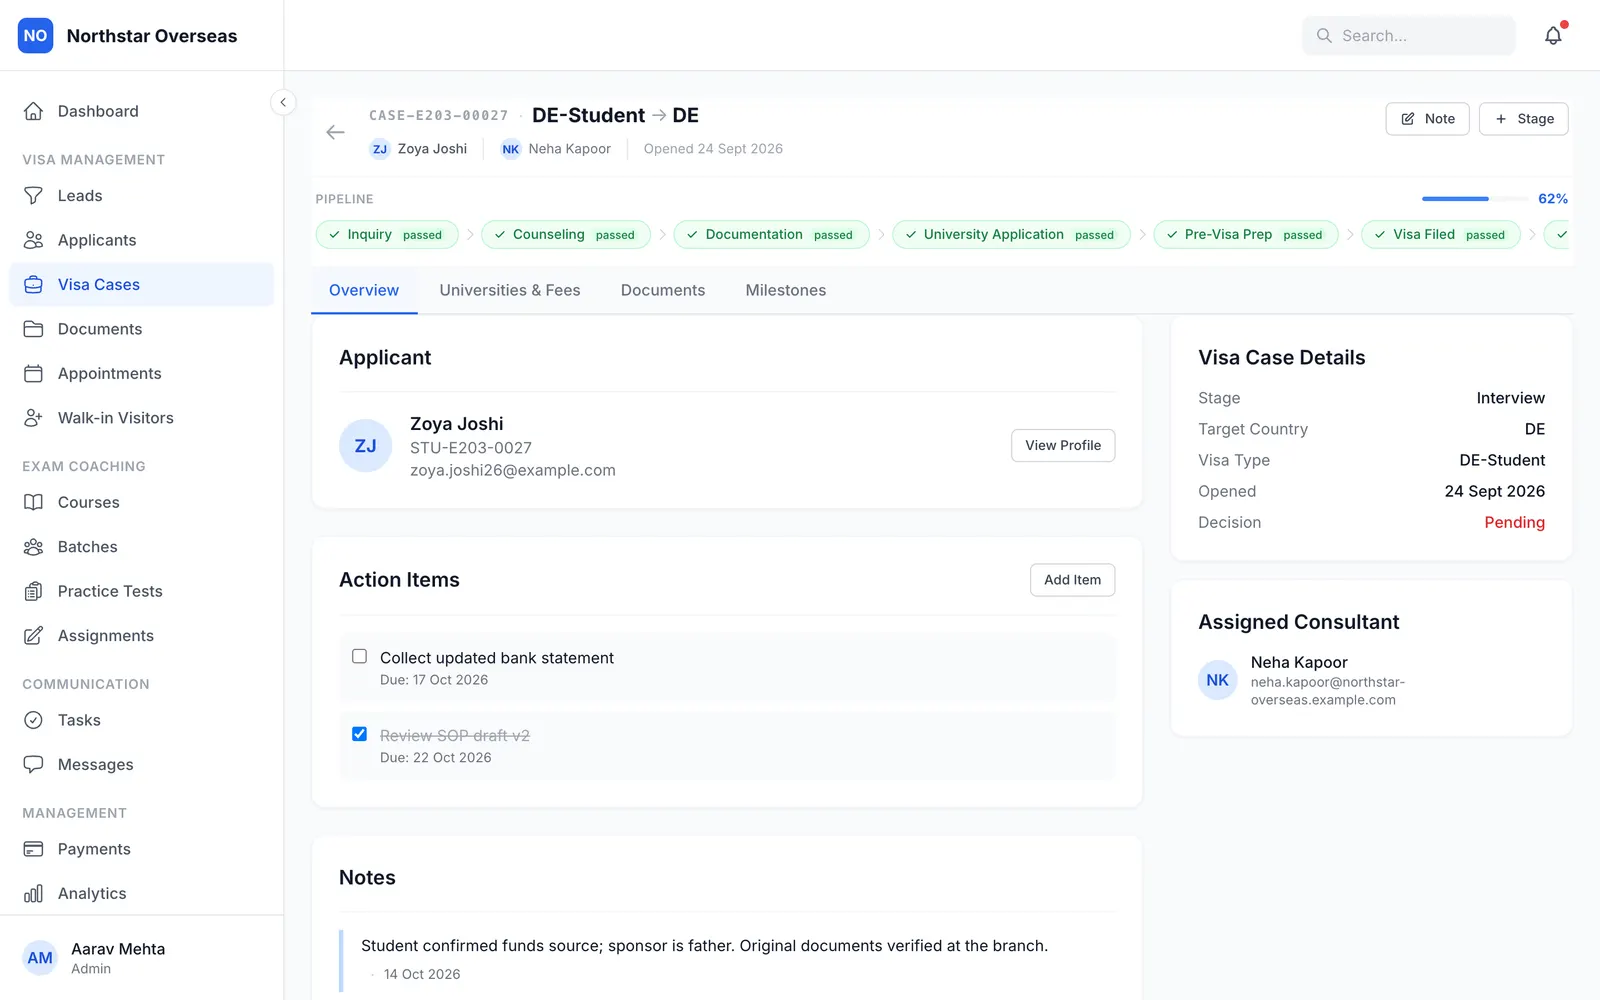
Task: Select the Visa Filed pipeline stage
Action: tap(1440, 235)
